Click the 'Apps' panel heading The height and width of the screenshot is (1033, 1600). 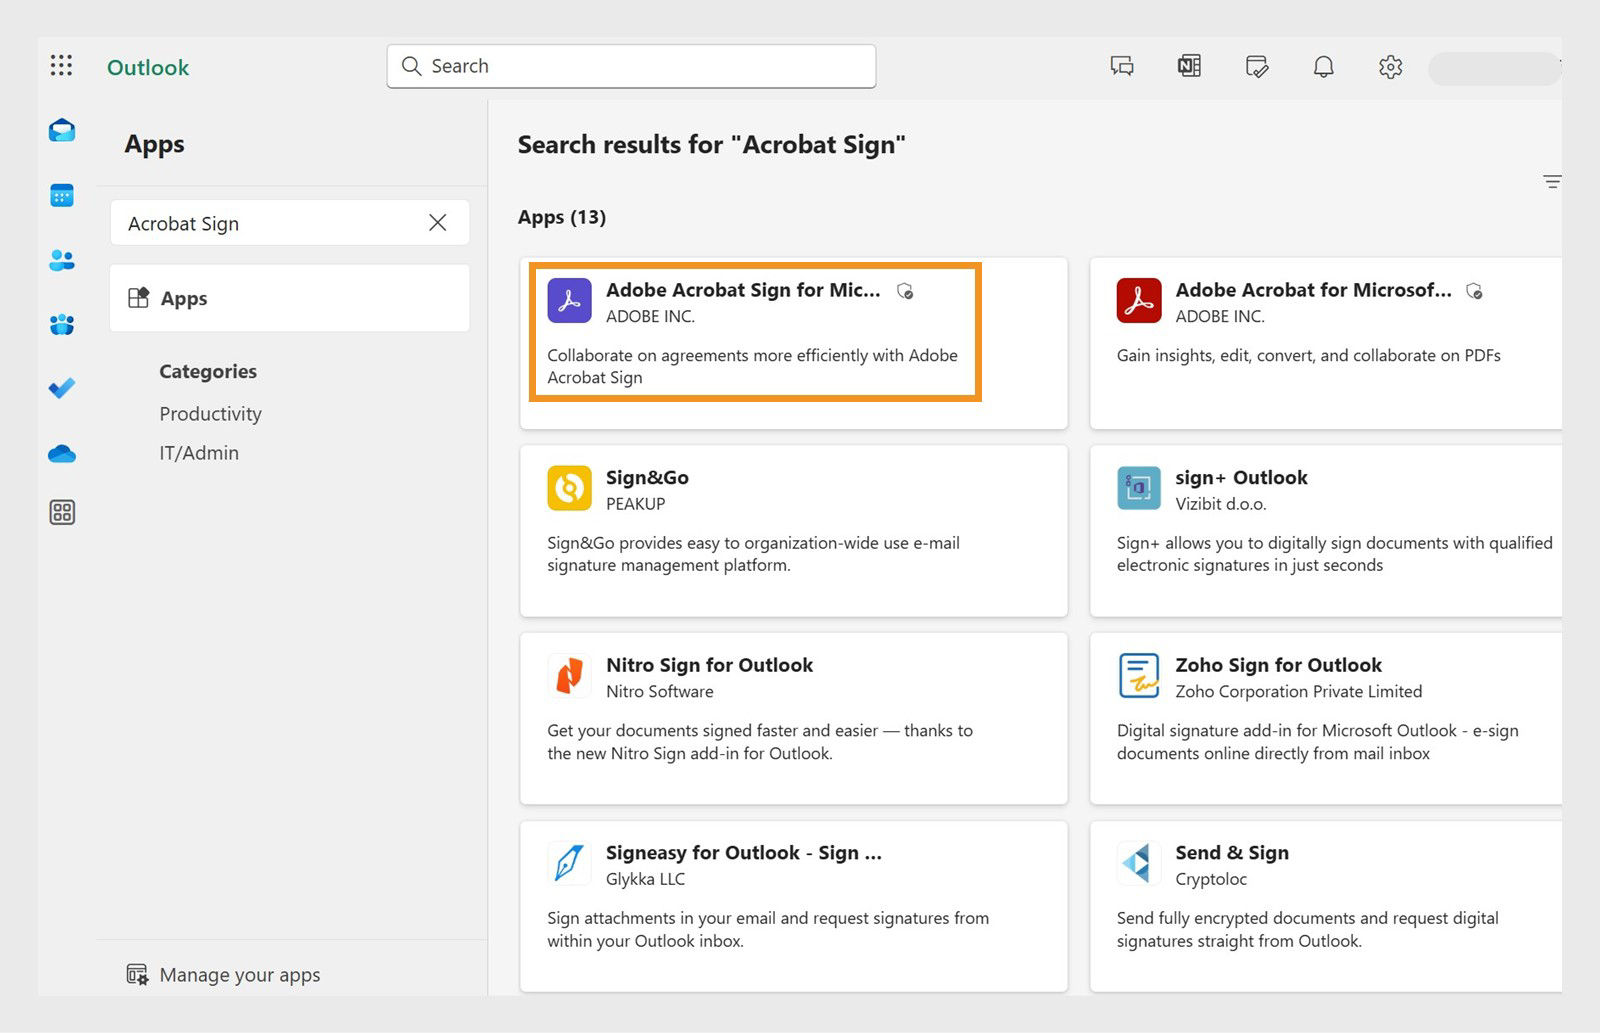click(154, 144)
